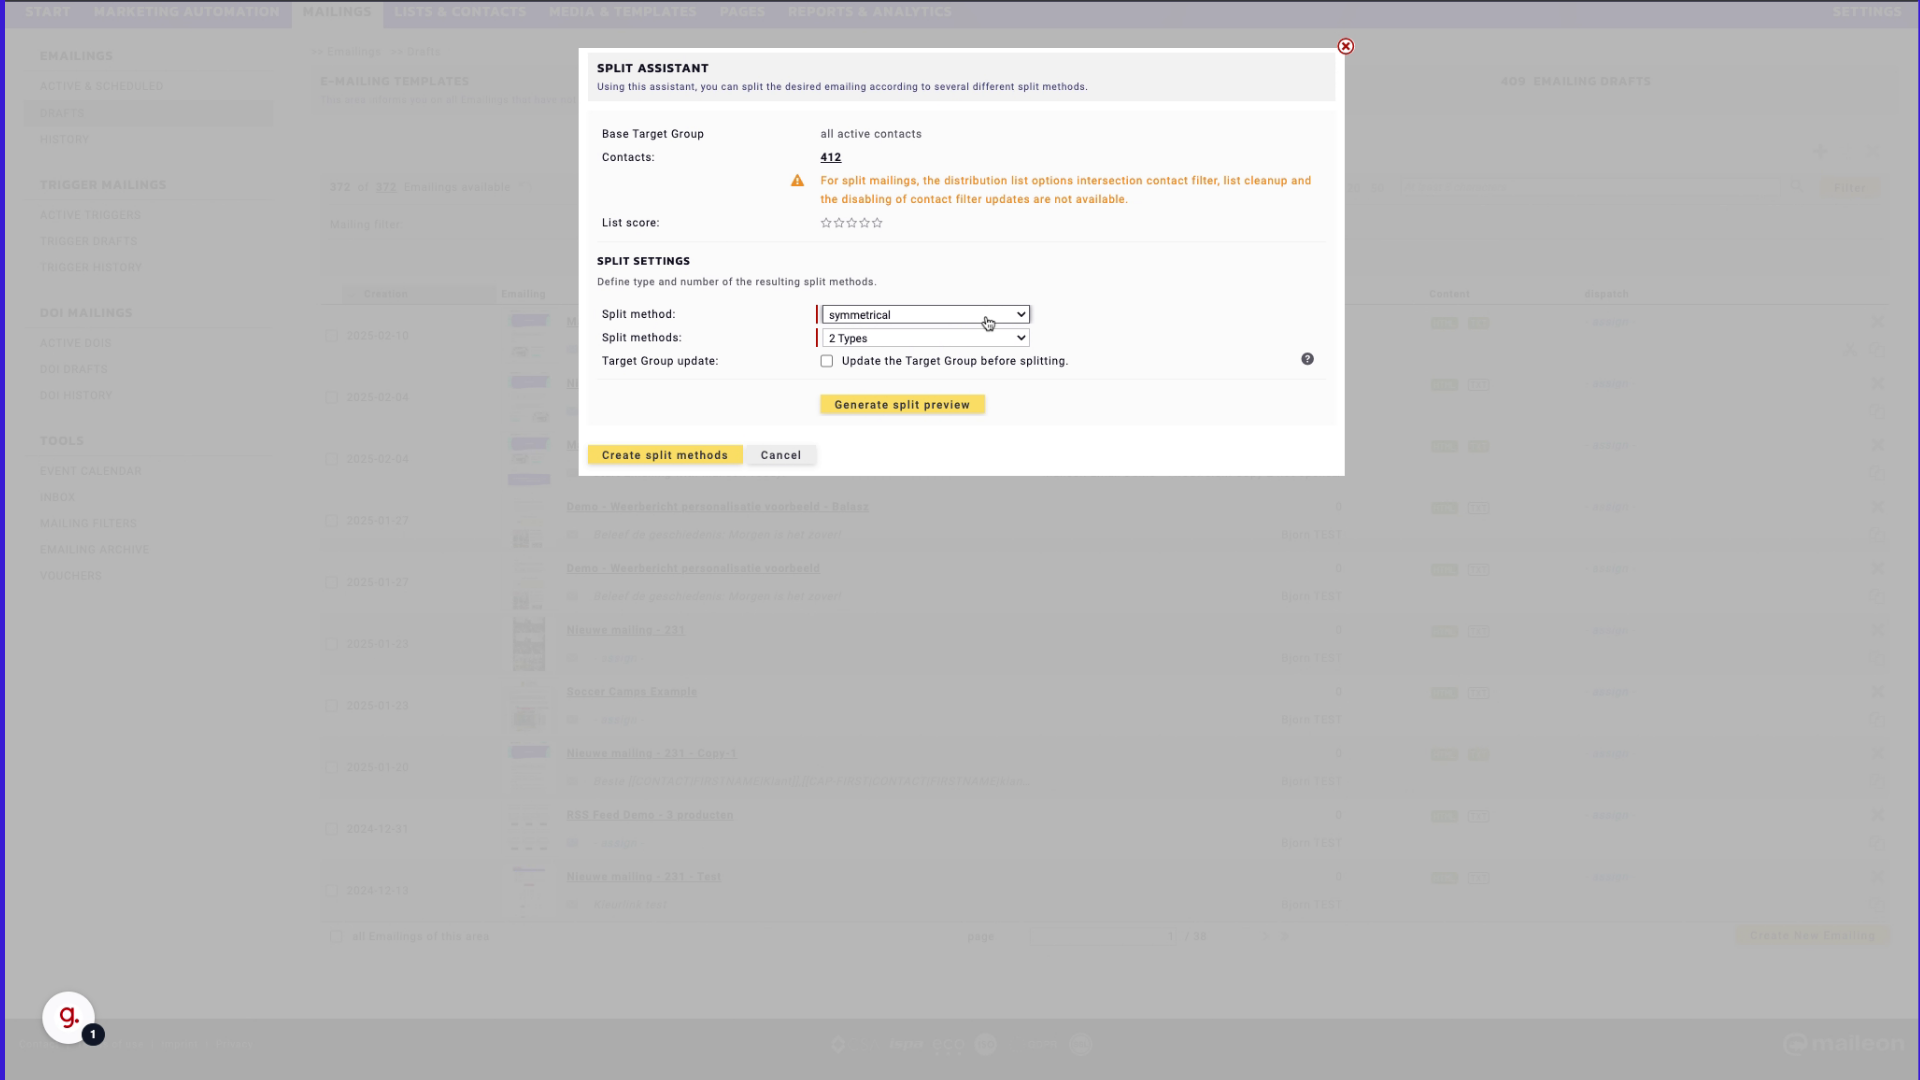Viewport: 1920px width, 1080px height.
Task: Click Generate split preview button
Action: (901, 404)
